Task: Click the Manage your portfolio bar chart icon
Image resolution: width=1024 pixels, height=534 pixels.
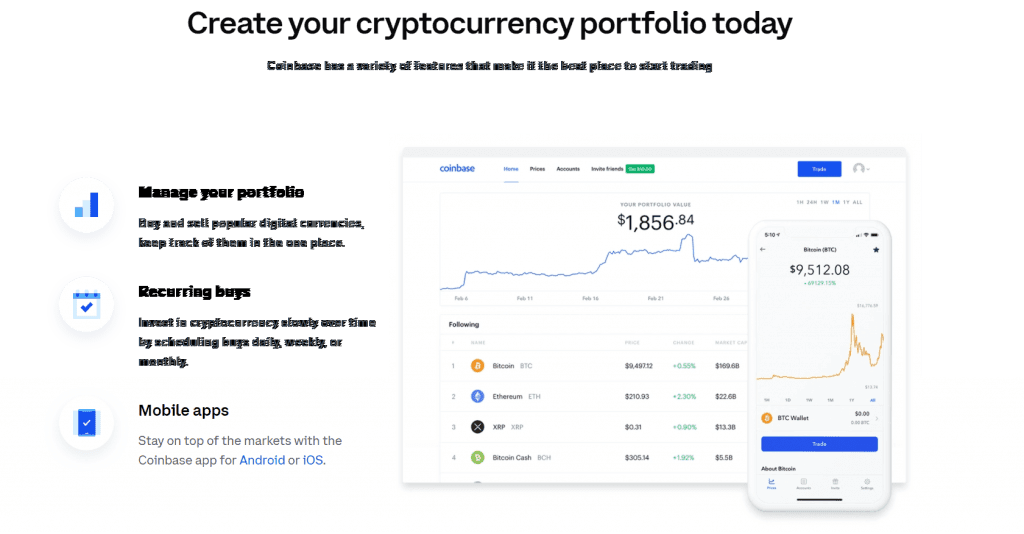Action: (86, 205)
